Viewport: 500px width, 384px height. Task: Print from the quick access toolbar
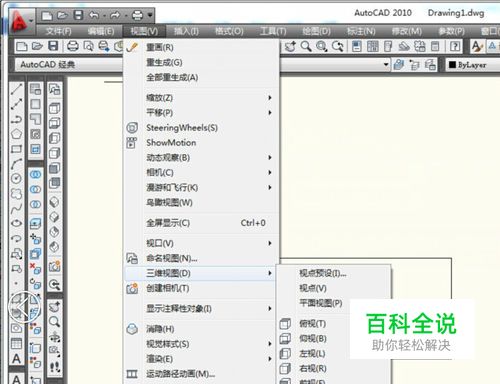(x=137, y=15)
